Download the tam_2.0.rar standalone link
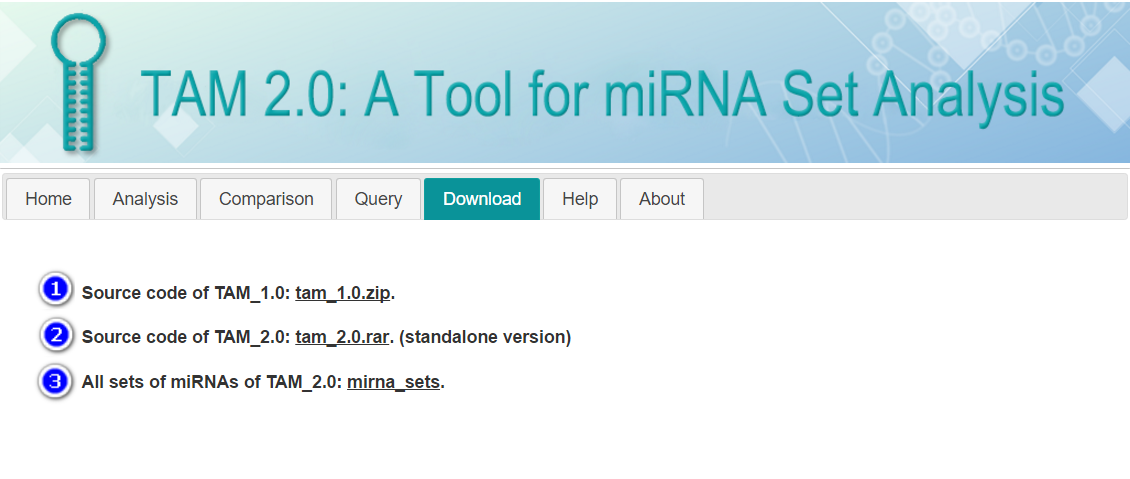 tap(342, 337)
